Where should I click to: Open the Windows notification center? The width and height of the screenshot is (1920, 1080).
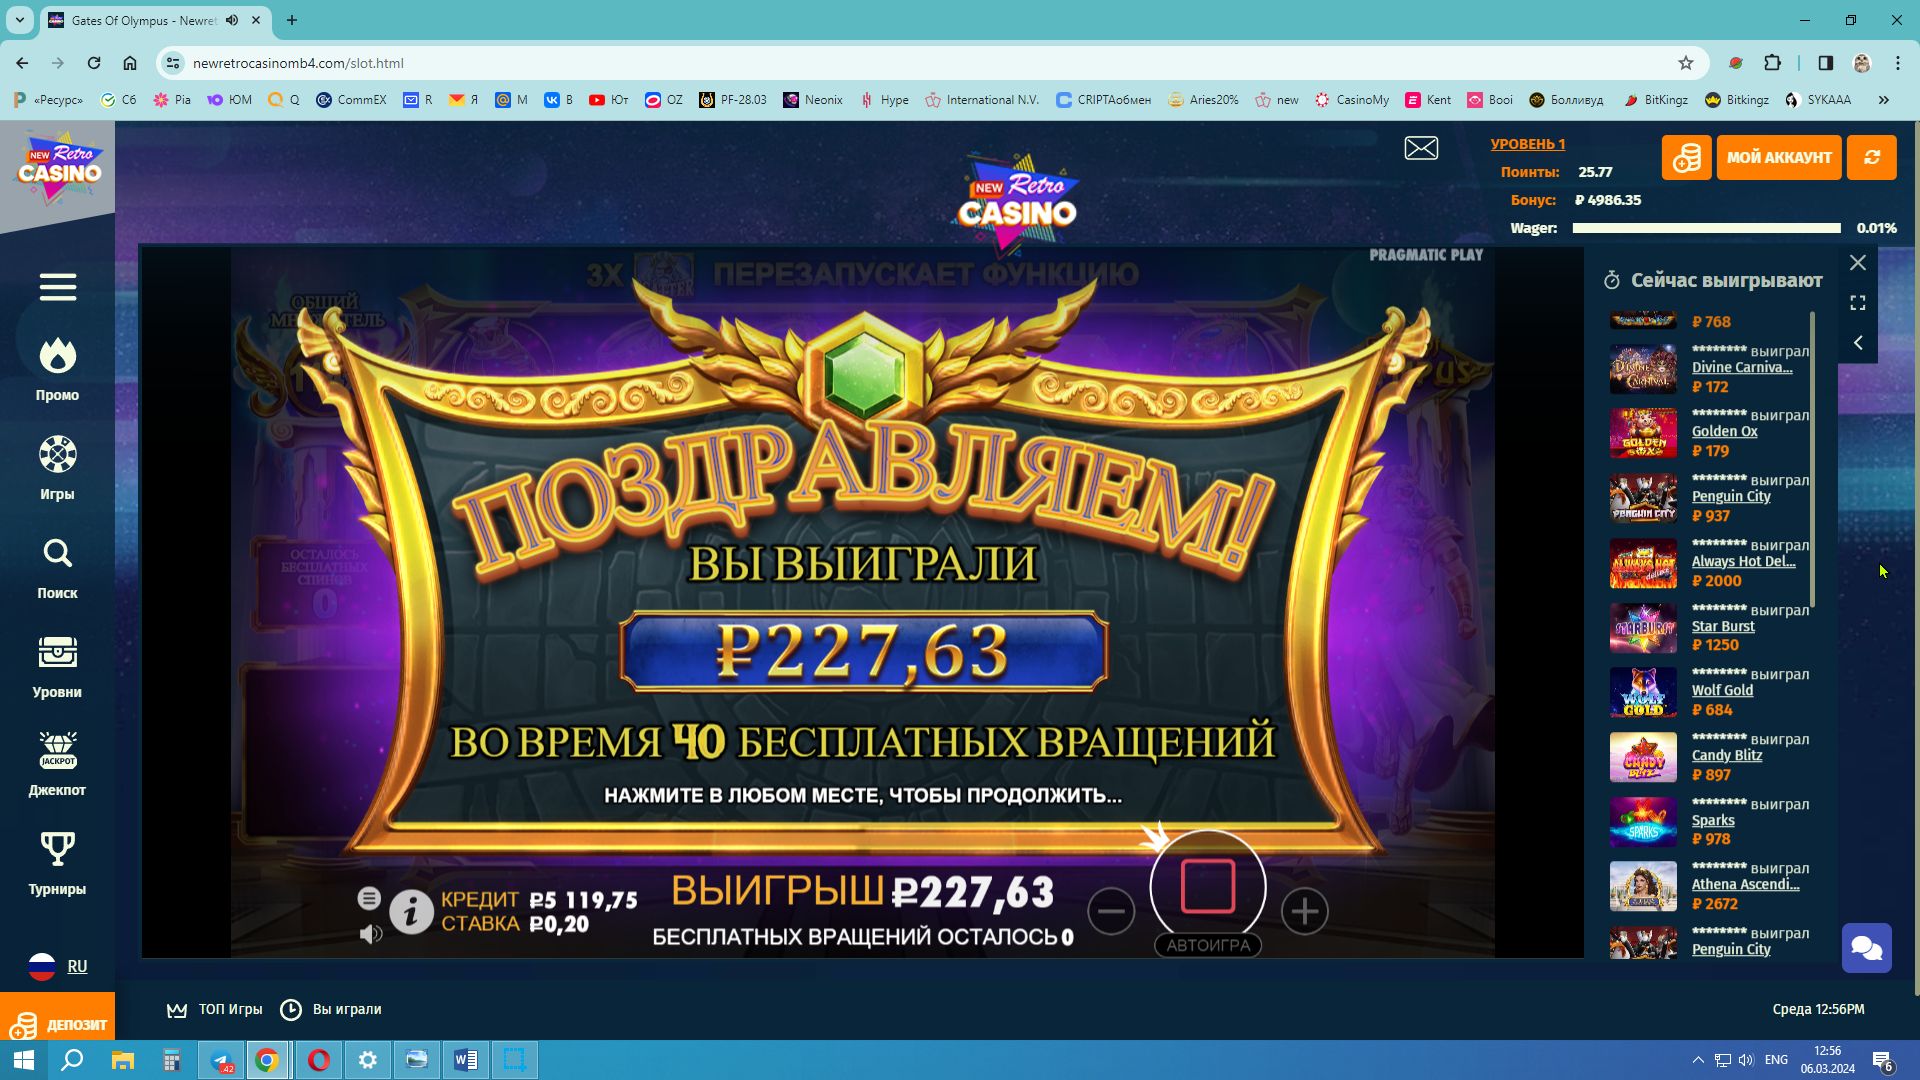(x=1883, y=1061)
